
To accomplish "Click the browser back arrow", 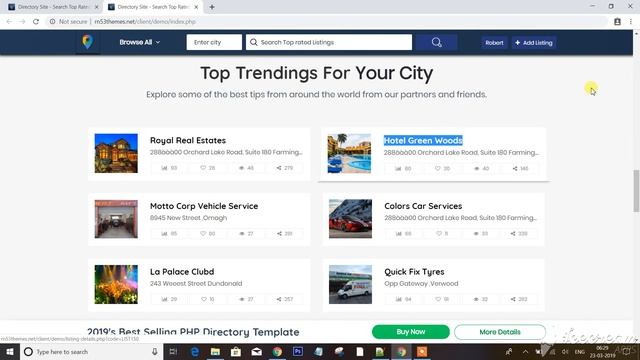I will (9, 22).
